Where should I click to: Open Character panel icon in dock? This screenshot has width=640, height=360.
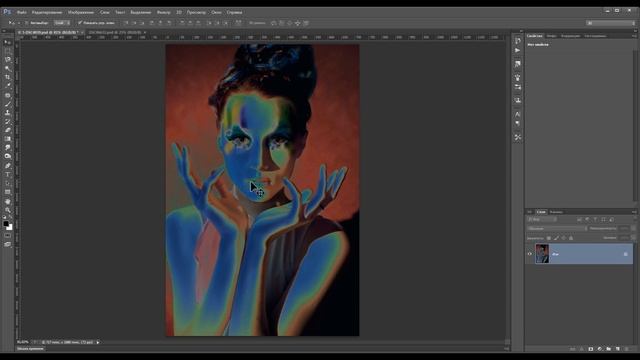click(x=518, y=114)
